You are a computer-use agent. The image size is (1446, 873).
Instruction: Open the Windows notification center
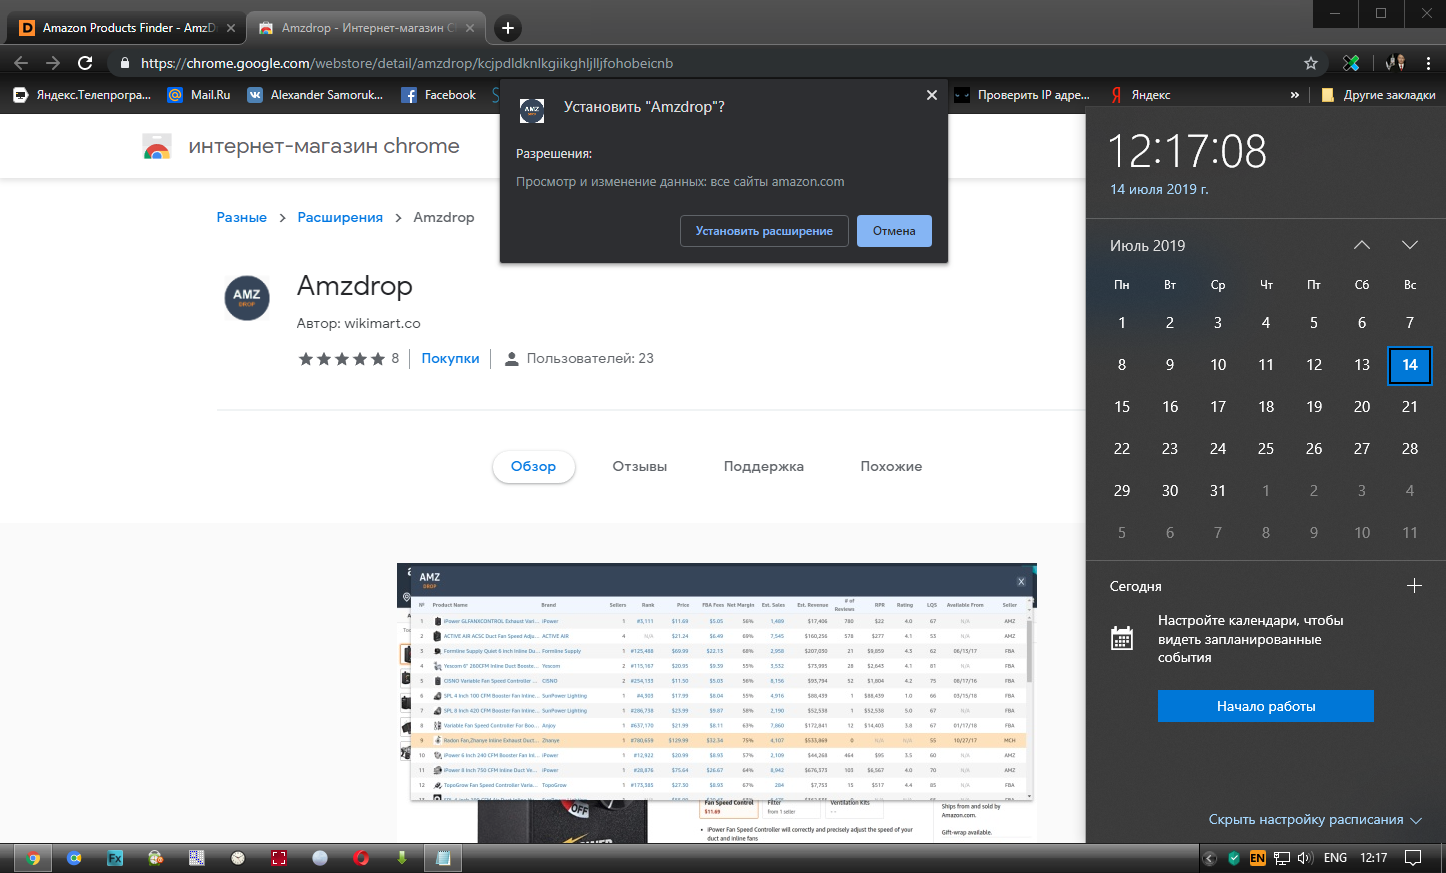click(1413, 858)
